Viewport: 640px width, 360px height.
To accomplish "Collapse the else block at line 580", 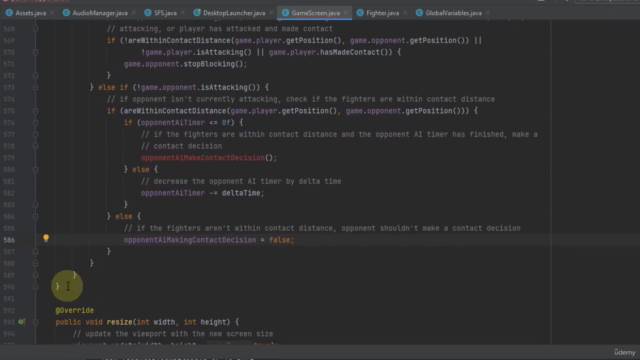I will tap(36, 169).
